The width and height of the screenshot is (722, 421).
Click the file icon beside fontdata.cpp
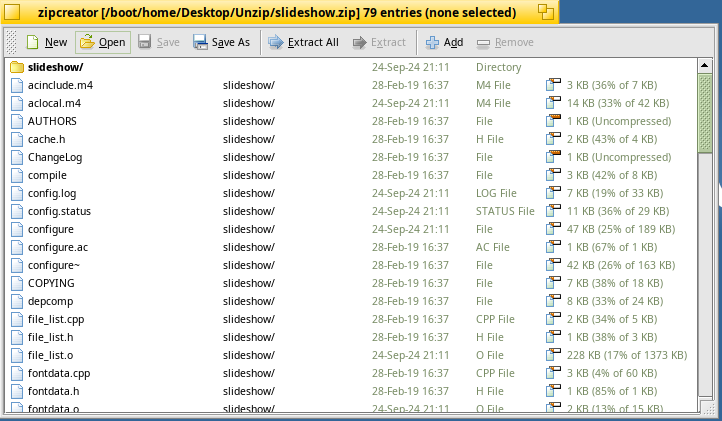point(17,373)
